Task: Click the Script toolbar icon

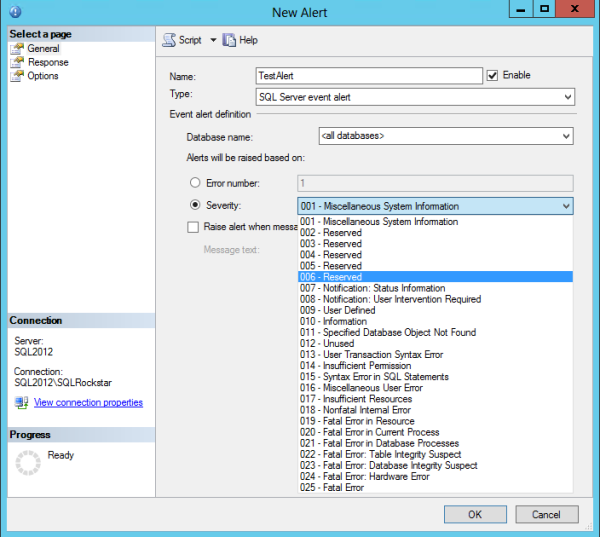Action: 169,40
